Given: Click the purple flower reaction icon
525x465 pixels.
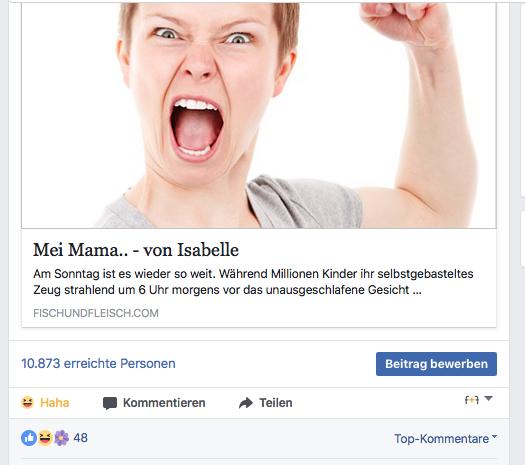Looking at the screenshot, I should [61, 438].
